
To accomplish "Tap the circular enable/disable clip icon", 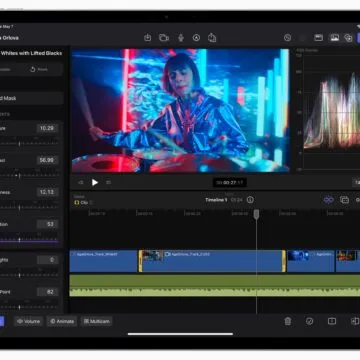I will pyautogui.click(x=309, y=321).
